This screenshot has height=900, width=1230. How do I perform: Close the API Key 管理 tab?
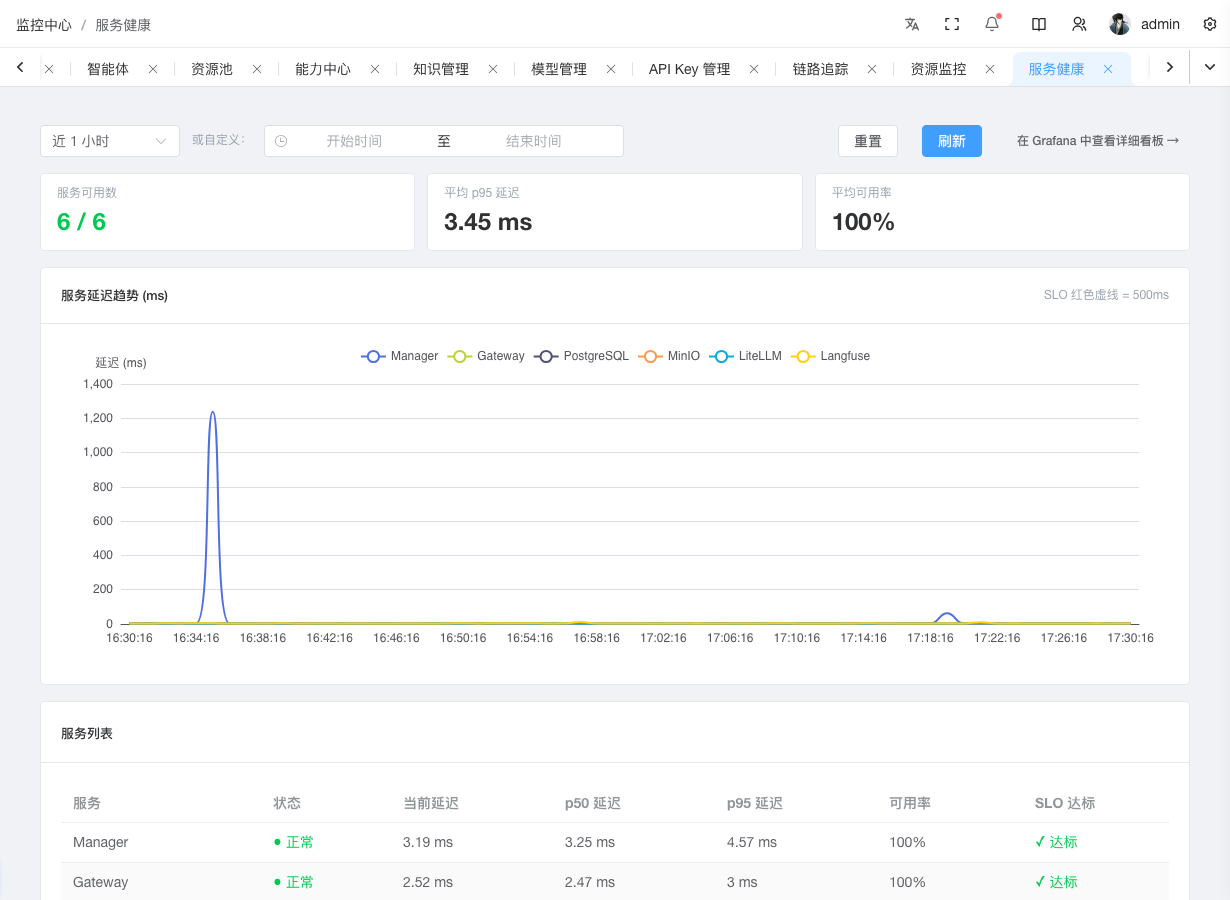click(754, 69)
